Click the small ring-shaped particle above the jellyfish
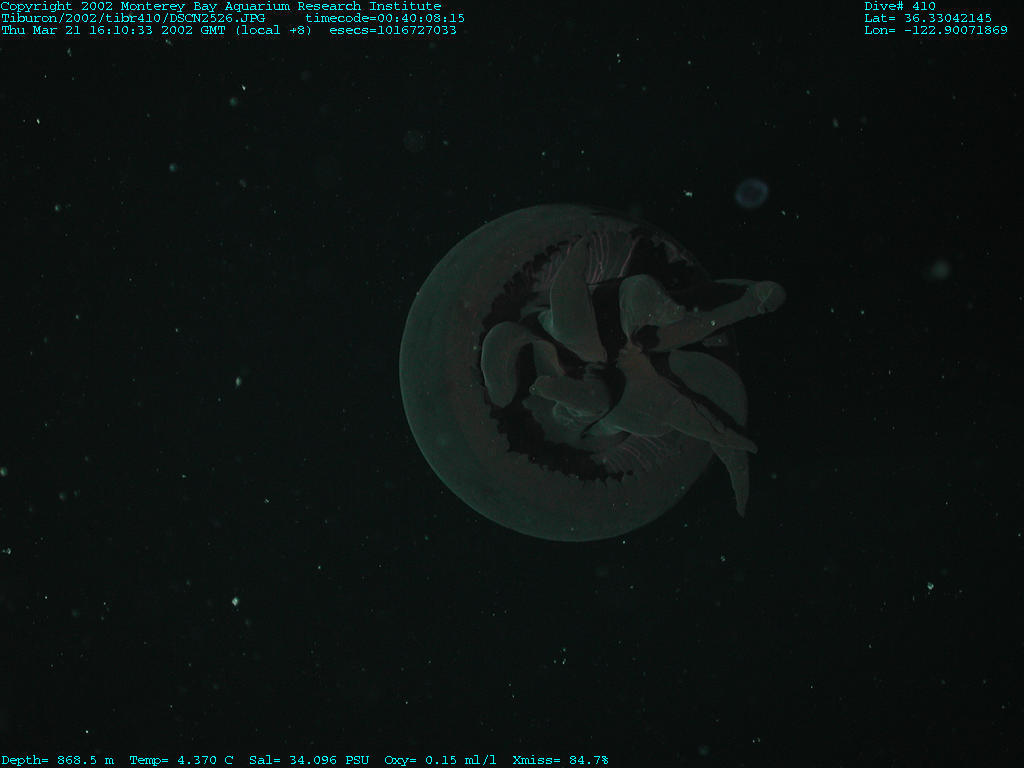The width and height of the screenshot is (1024, 768). pyautogui.click(x=751, y=193)
